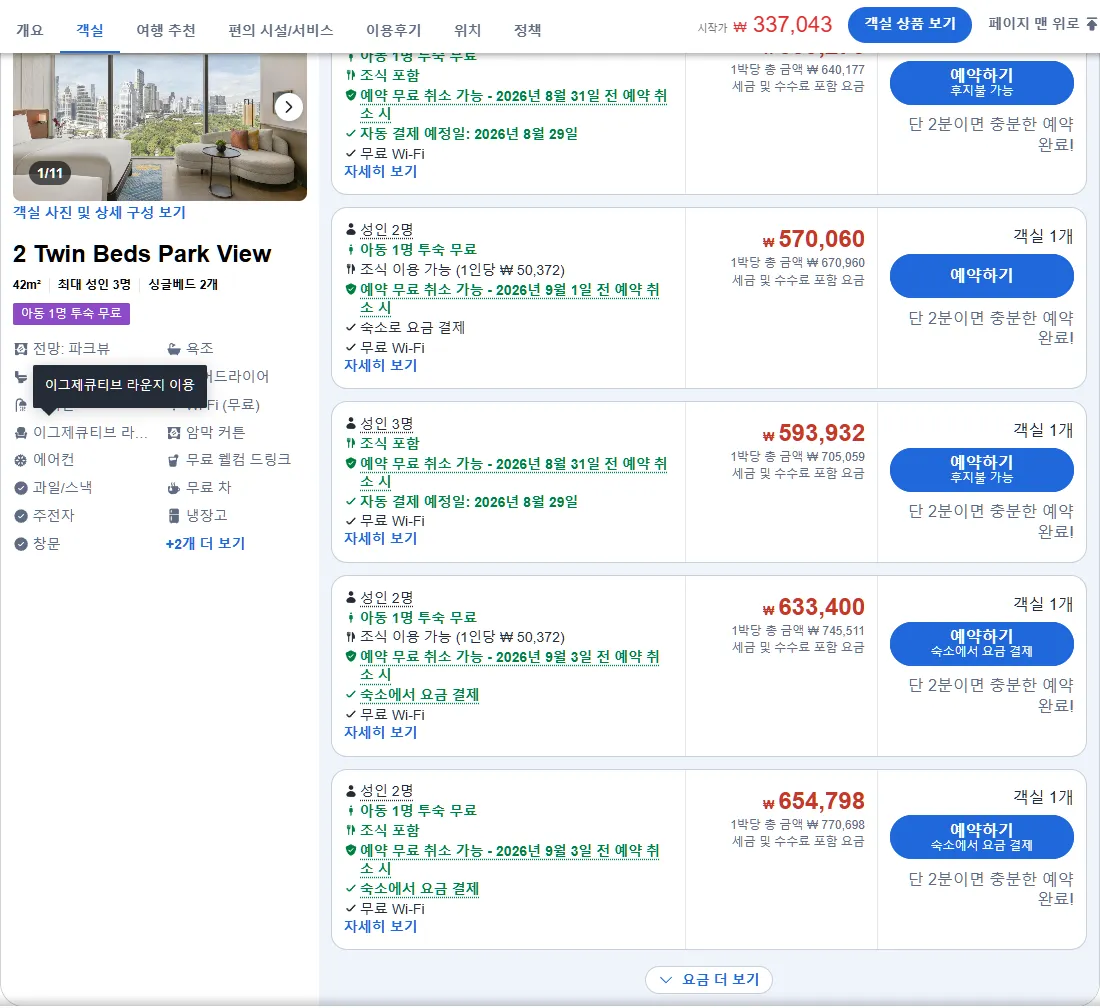Image resolution: width=1100 pixels, height=1008 pixels.
Task: Click the breakfast fork icon in the ₩654,798 card
Action: tap(351, 830)
